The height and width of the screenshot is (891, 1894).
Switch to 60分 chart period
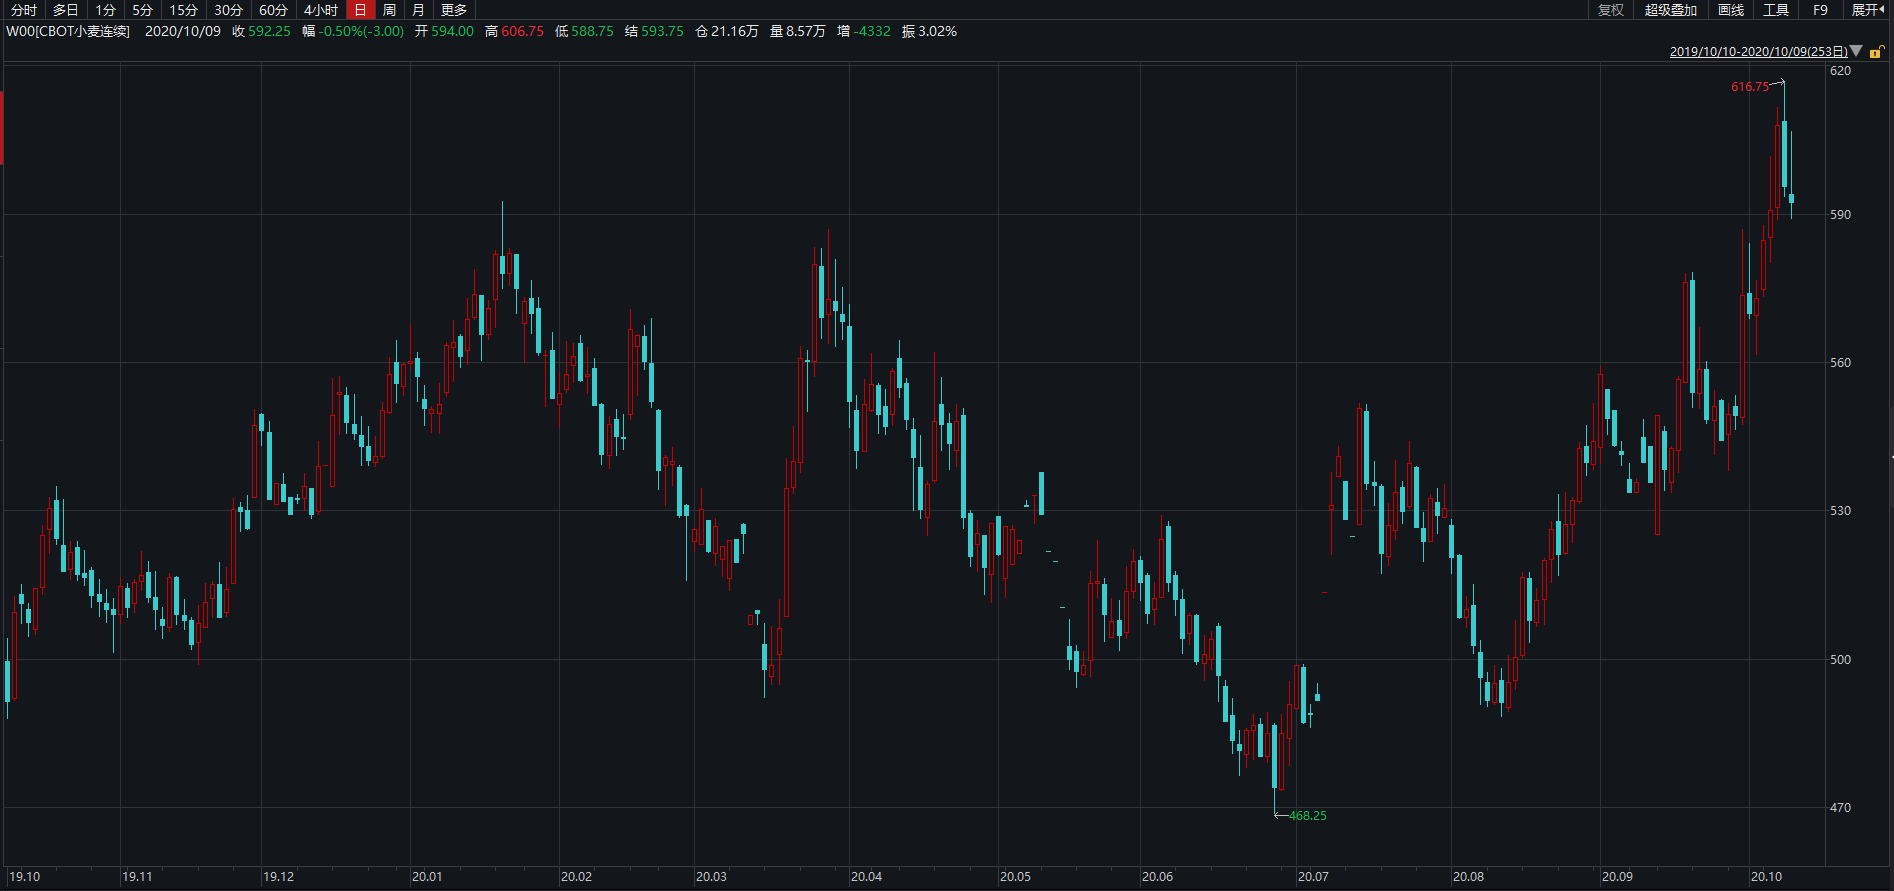274,10
